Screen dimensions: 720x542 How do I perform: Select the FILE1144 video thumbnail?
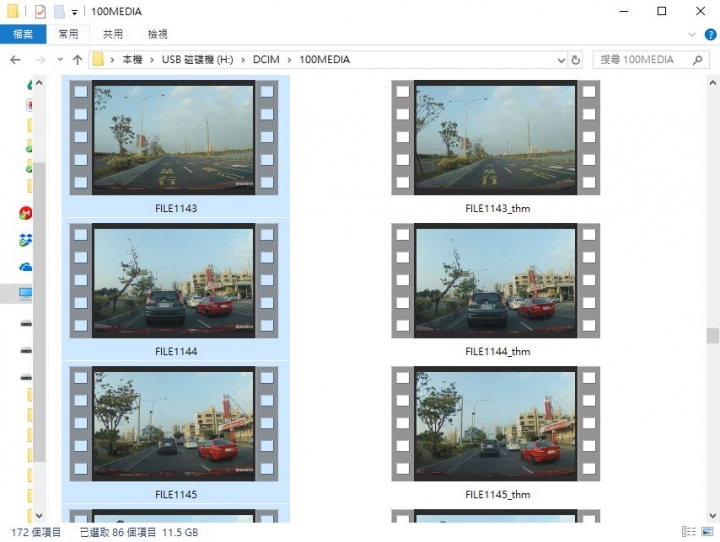[174, 281]
